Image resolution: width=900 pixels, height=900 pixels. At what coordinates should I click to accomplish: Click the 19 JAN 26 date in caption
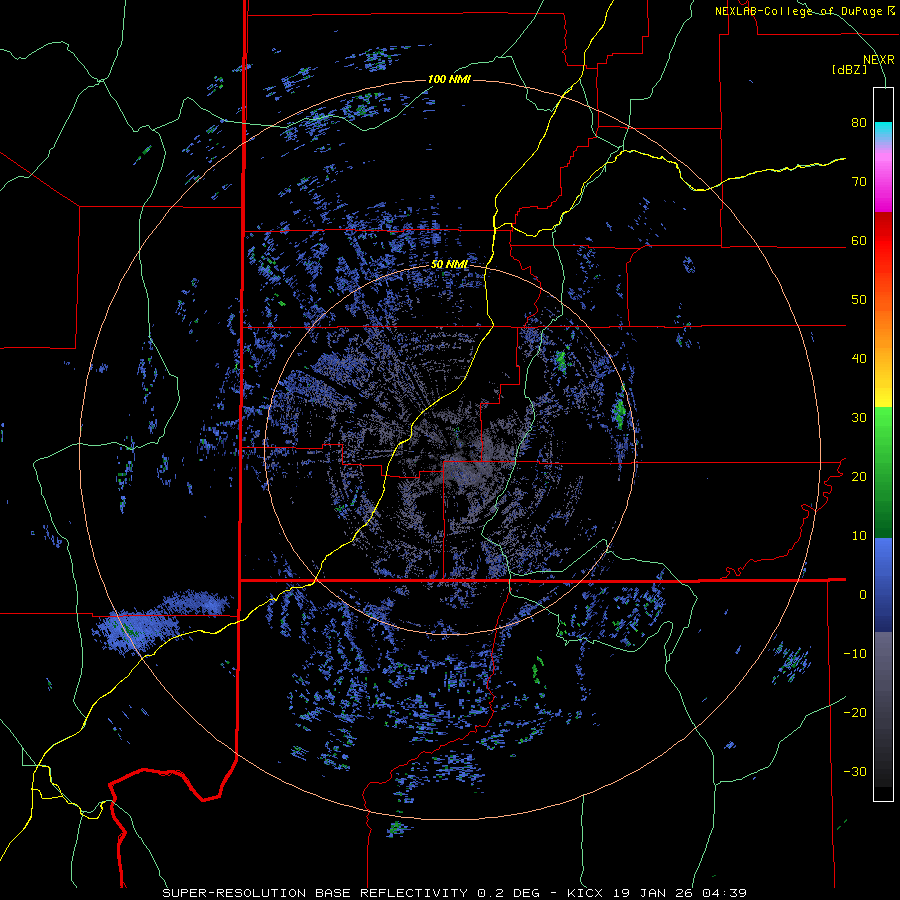click(x=652, y=893)
